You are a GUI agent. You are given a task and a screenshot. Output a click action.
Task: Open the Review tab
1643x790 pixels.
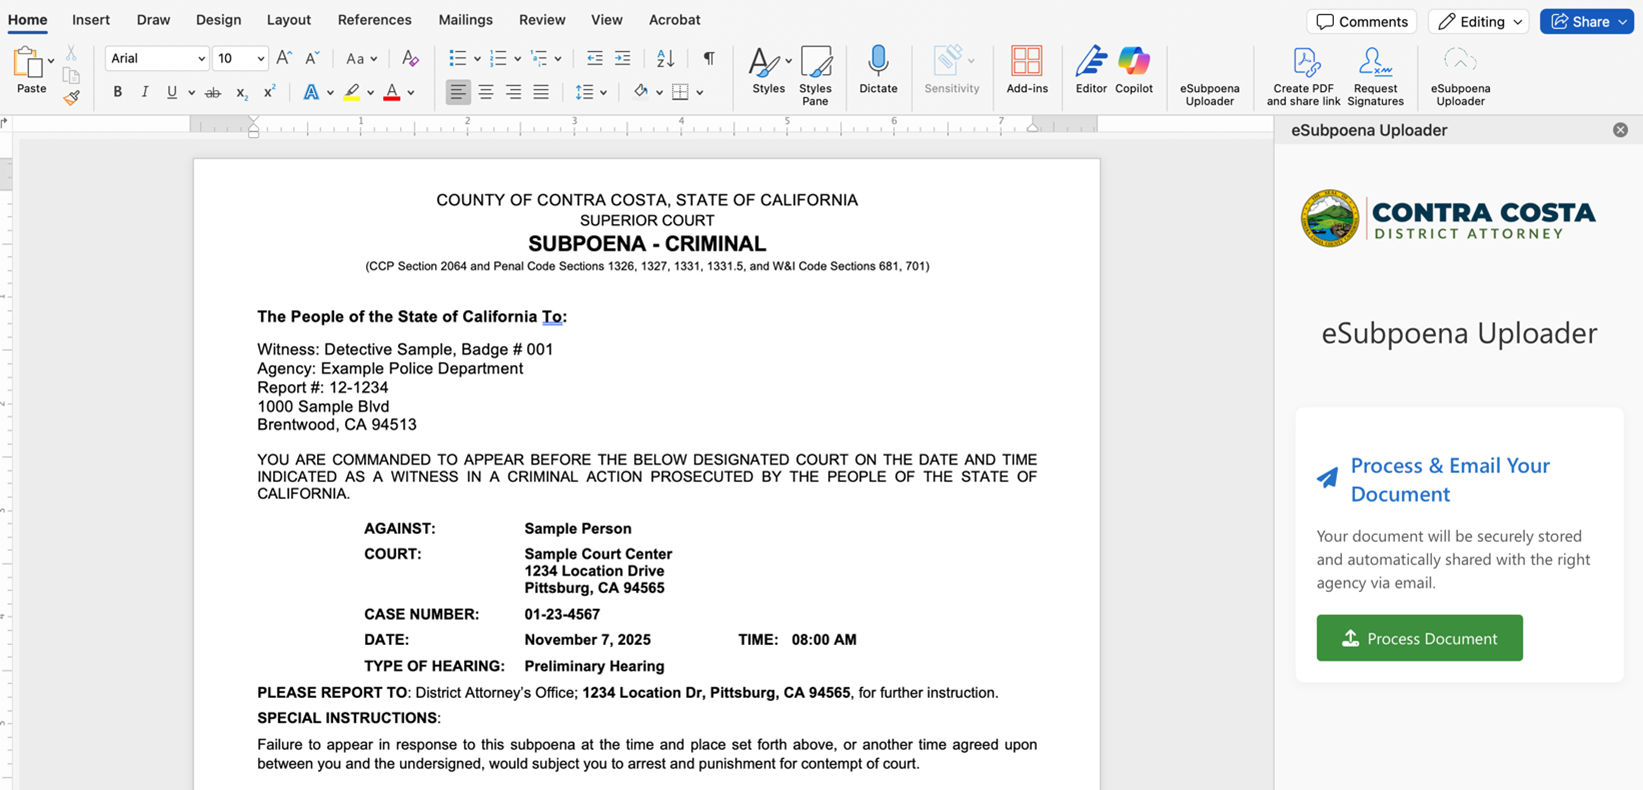tap(542, 20)
